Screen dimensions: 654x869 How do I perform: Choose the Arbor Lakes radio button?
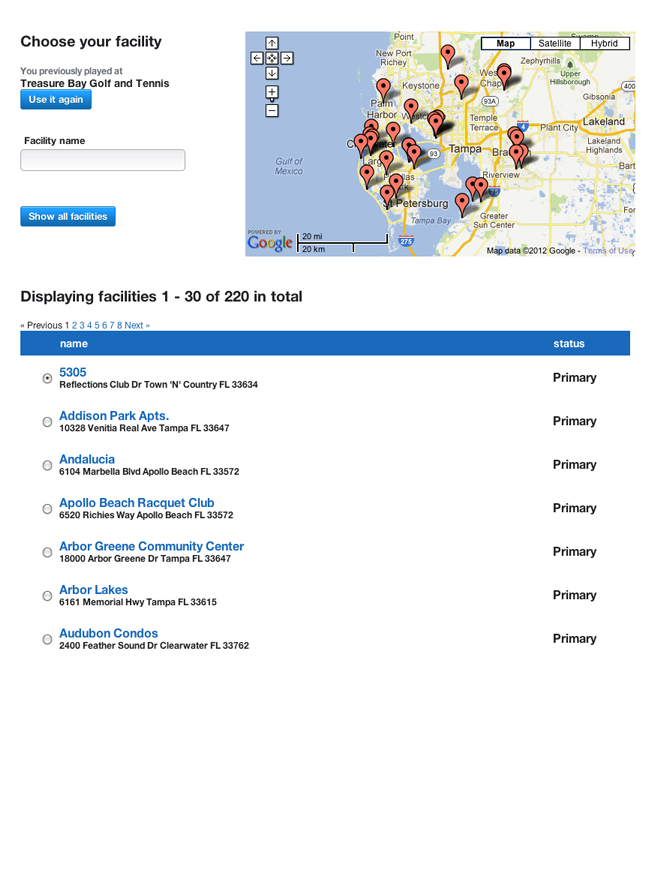pyautogui.click(x=47, y=596)
